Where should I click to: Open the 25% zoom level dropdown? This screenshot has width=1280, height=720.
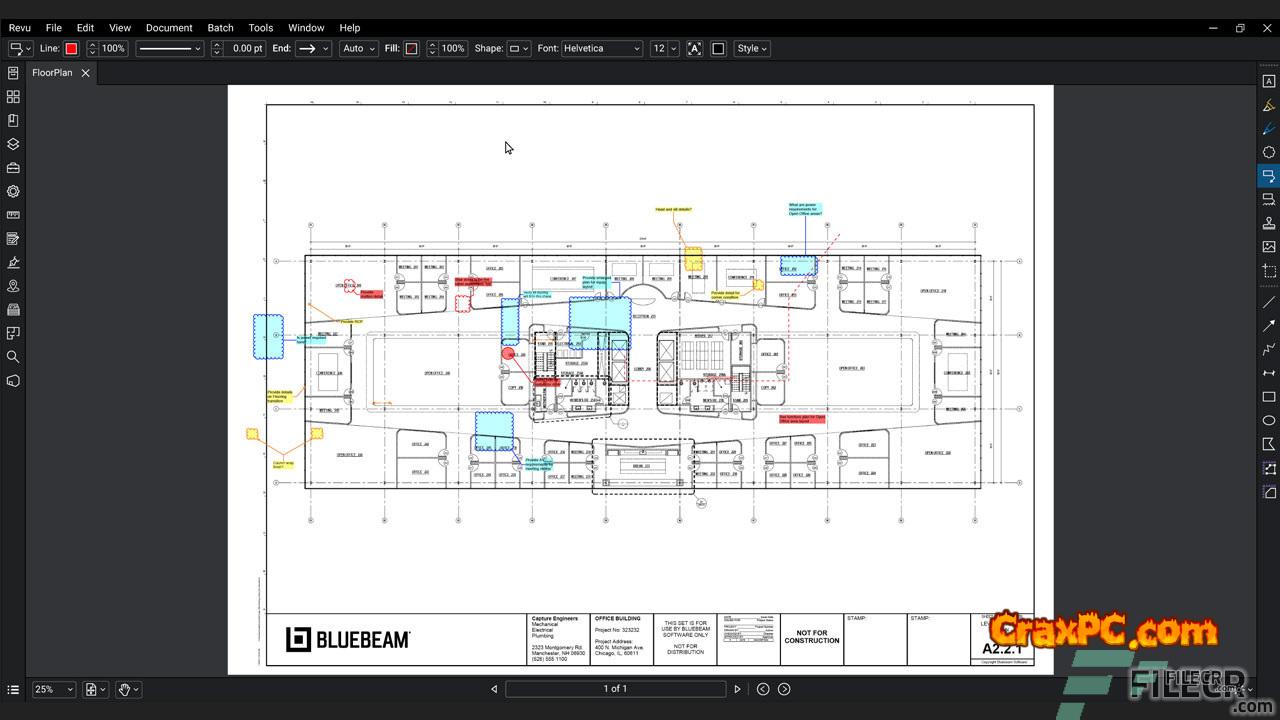coord(55,689)
